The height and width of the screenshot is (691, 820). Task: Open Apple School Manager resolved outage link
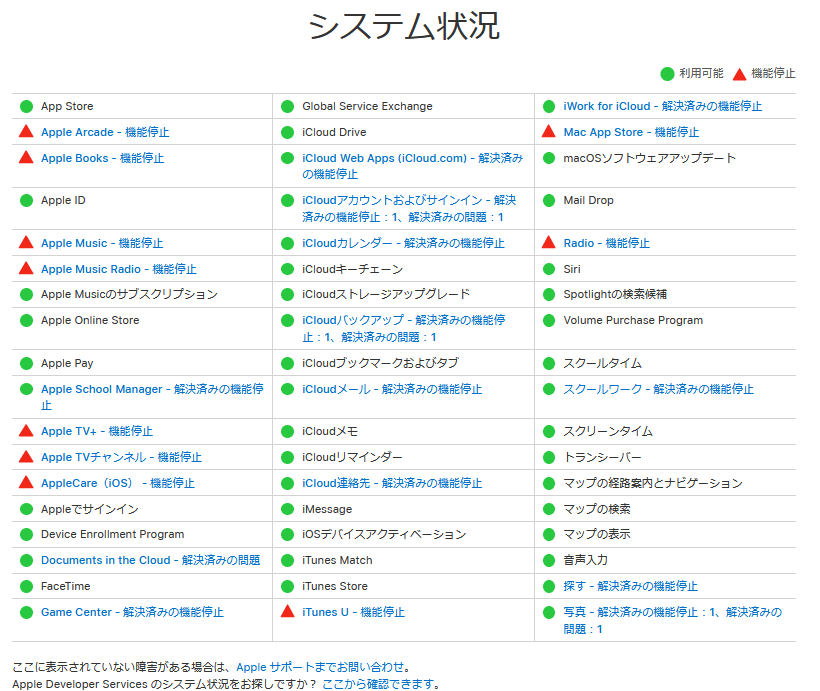(x=152, y=397)
